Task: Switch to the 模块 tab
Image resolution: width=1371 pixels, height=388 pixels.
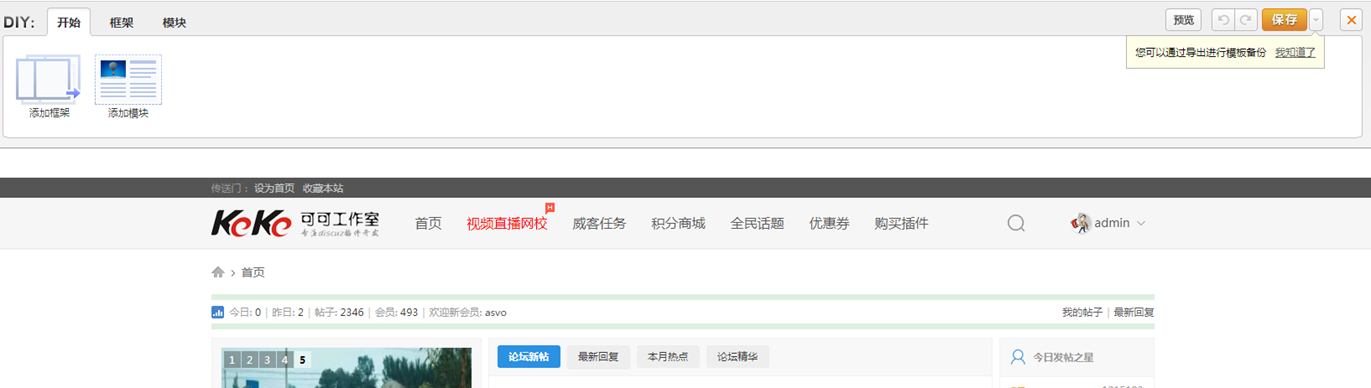Action: tap(174, 22)
